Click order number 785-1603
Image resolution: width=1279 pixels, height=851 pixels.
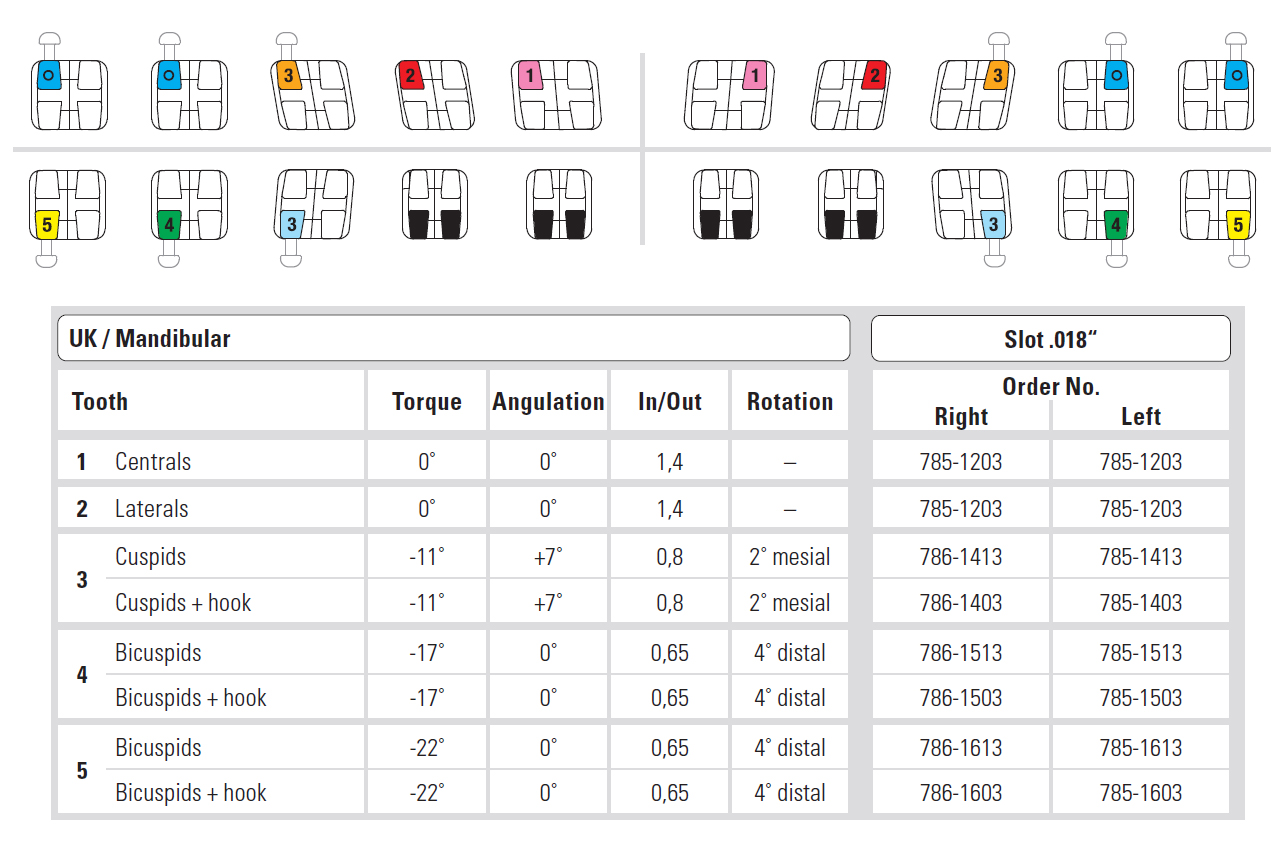1140,793
